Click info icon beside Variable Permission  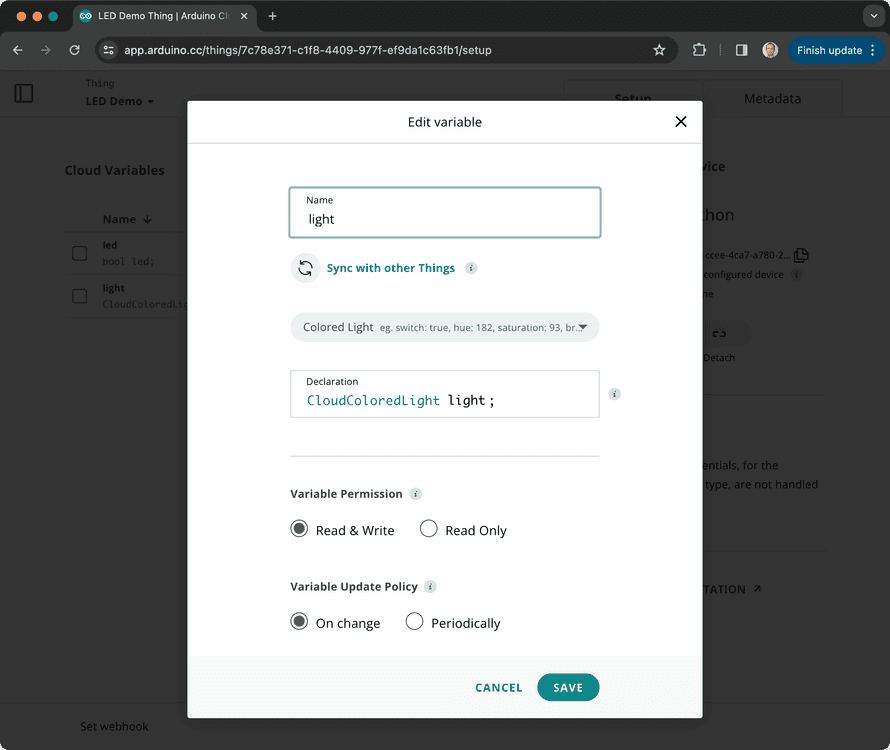coord(416,494)
